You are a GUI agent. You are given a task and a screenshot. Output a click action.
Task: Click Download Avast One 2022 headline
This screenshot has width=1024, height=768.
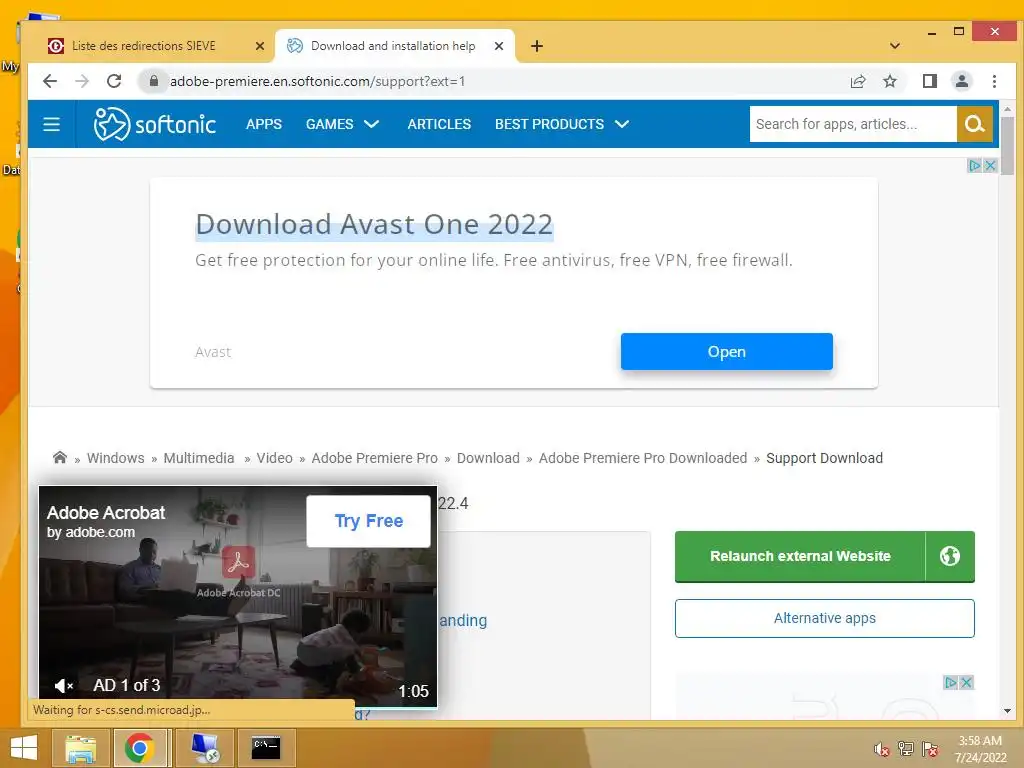374,224
